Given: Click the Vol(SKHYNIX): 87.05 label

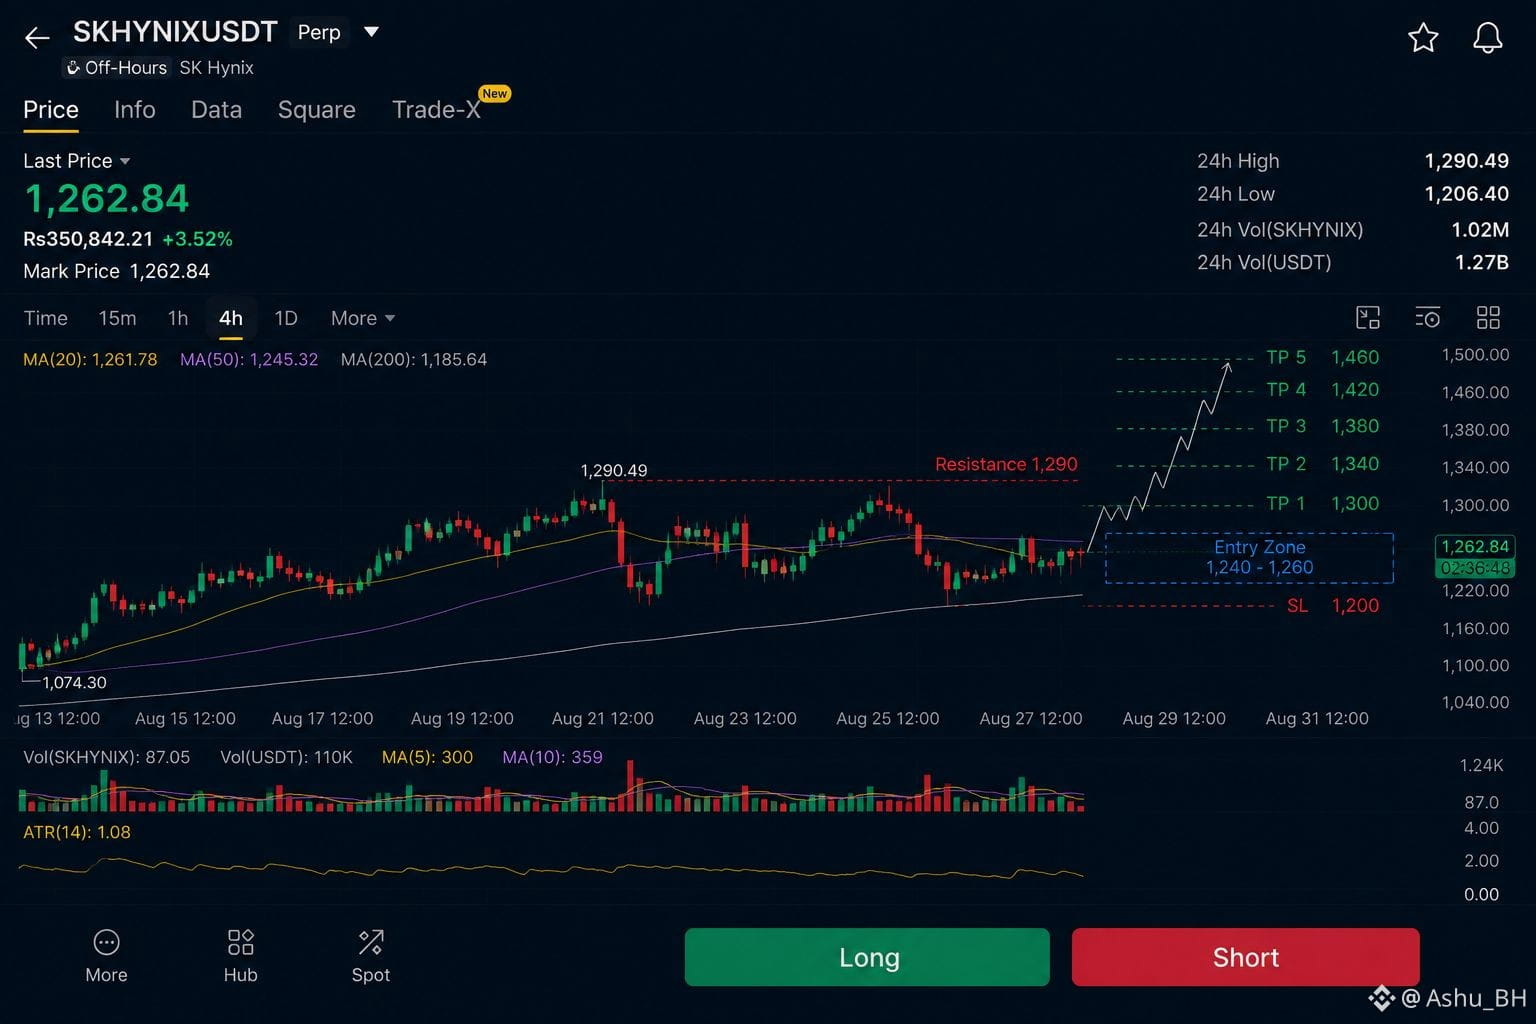Looking at the screenshot, I should pyautogui.click(x=106, y=757).
